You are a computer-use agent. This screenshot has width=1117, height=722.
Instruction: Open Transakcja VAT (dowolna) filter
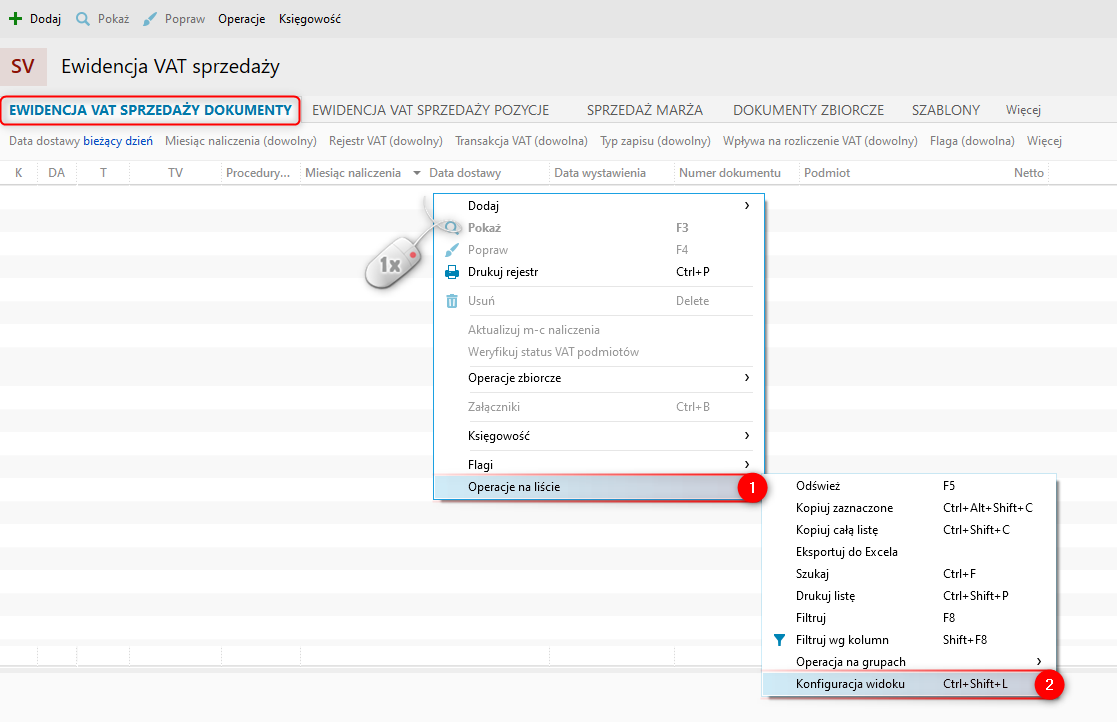521,141
